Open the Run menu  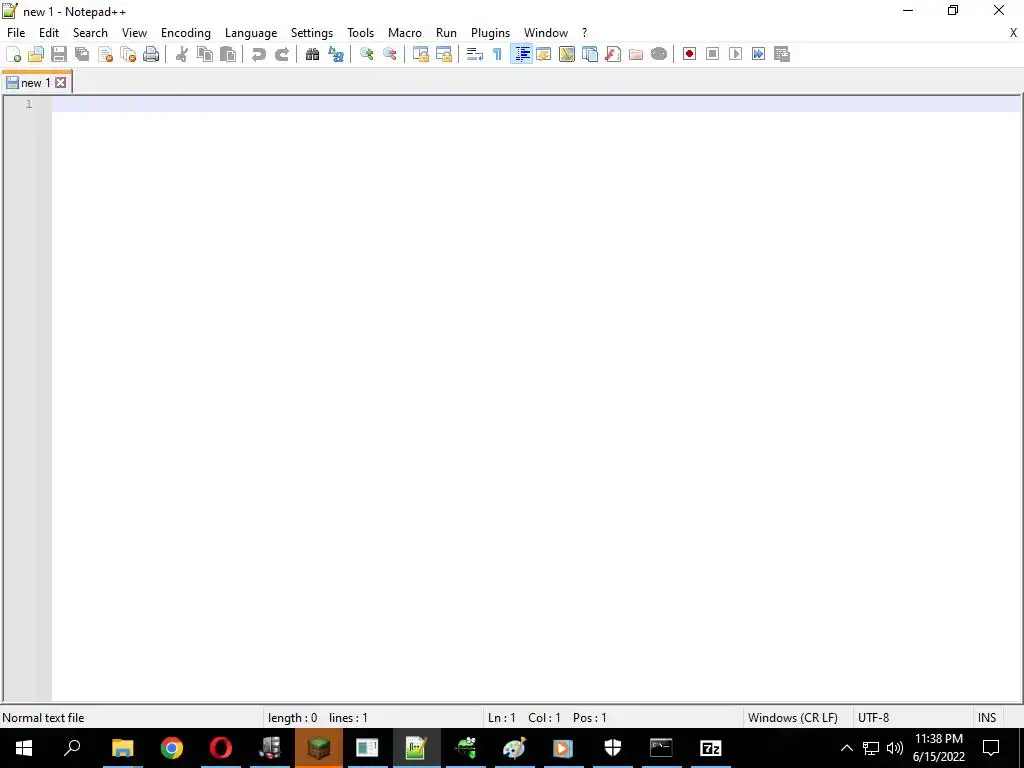tap(446, 33)
